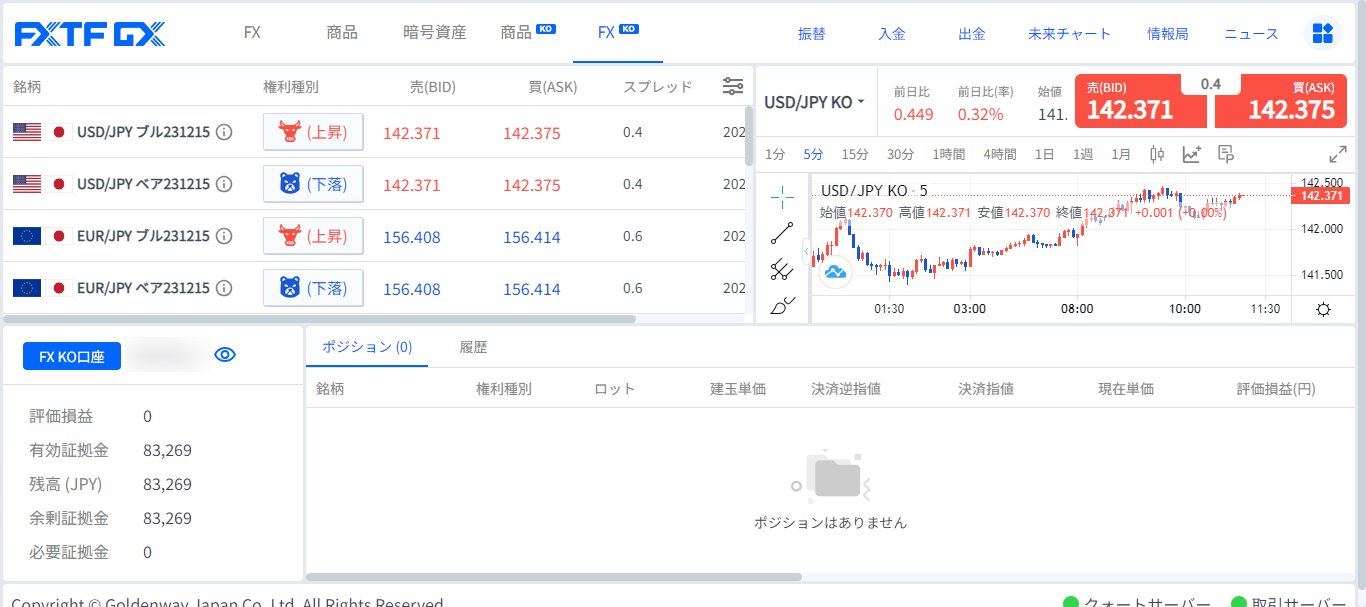The image size is (1366, 607).
Task: Collapse the chart drawing toolbar
Action: (x=807, y=251)
